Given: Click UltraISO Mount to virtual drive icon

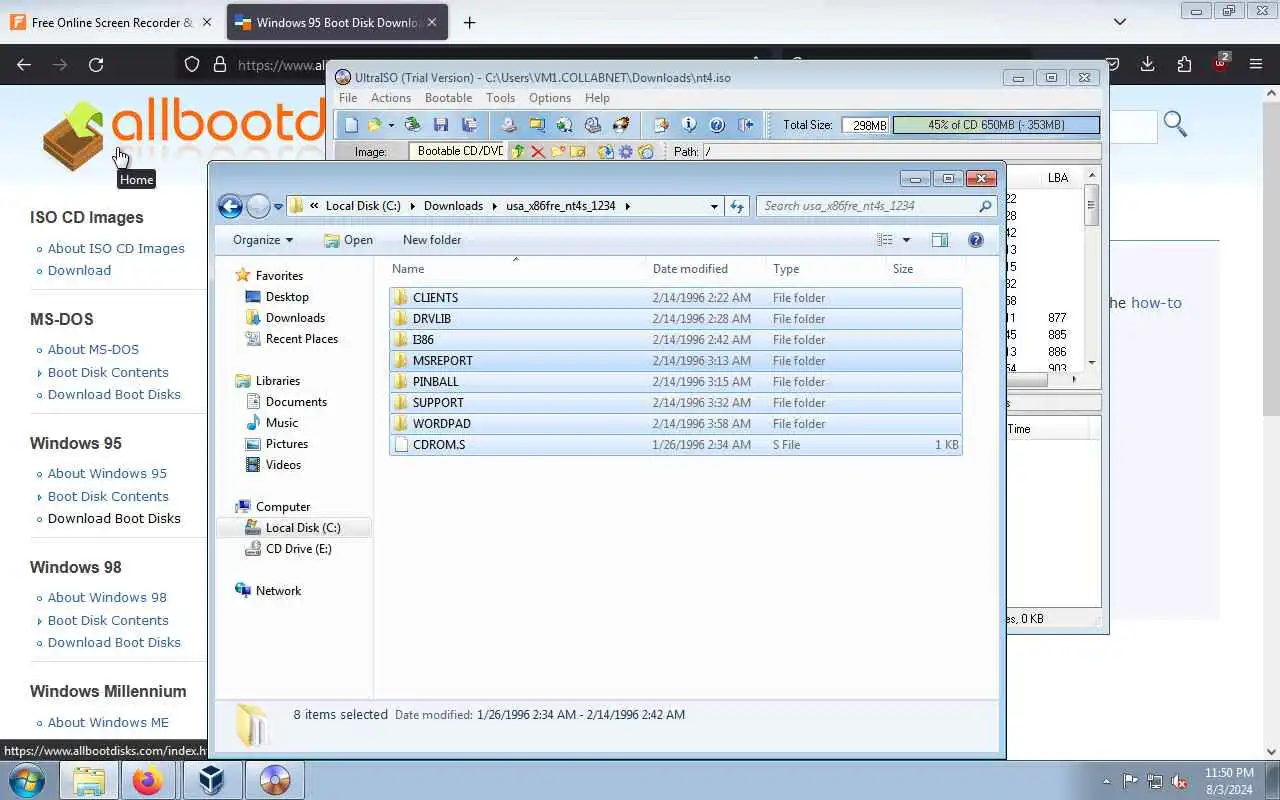Looking at the screenshot, I should point(593,125).
